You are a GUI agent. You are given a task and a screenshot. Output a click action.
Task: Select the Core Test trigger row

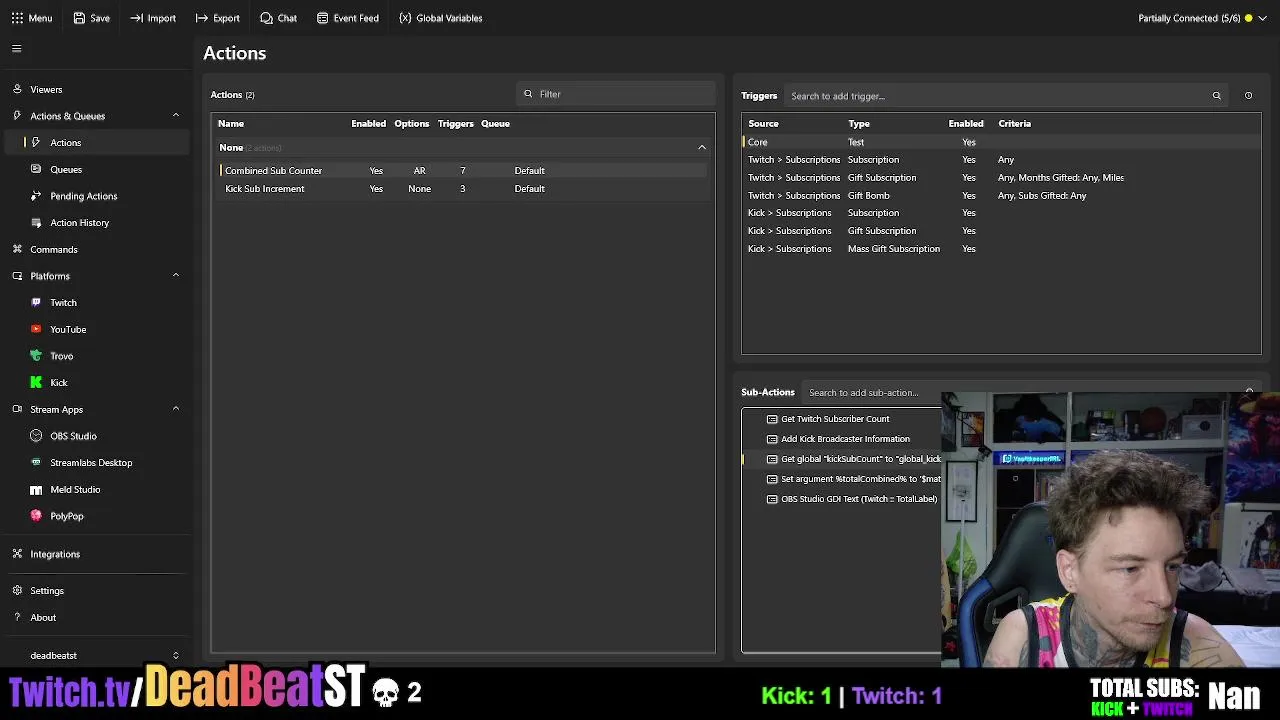[x=1001, y=142]
